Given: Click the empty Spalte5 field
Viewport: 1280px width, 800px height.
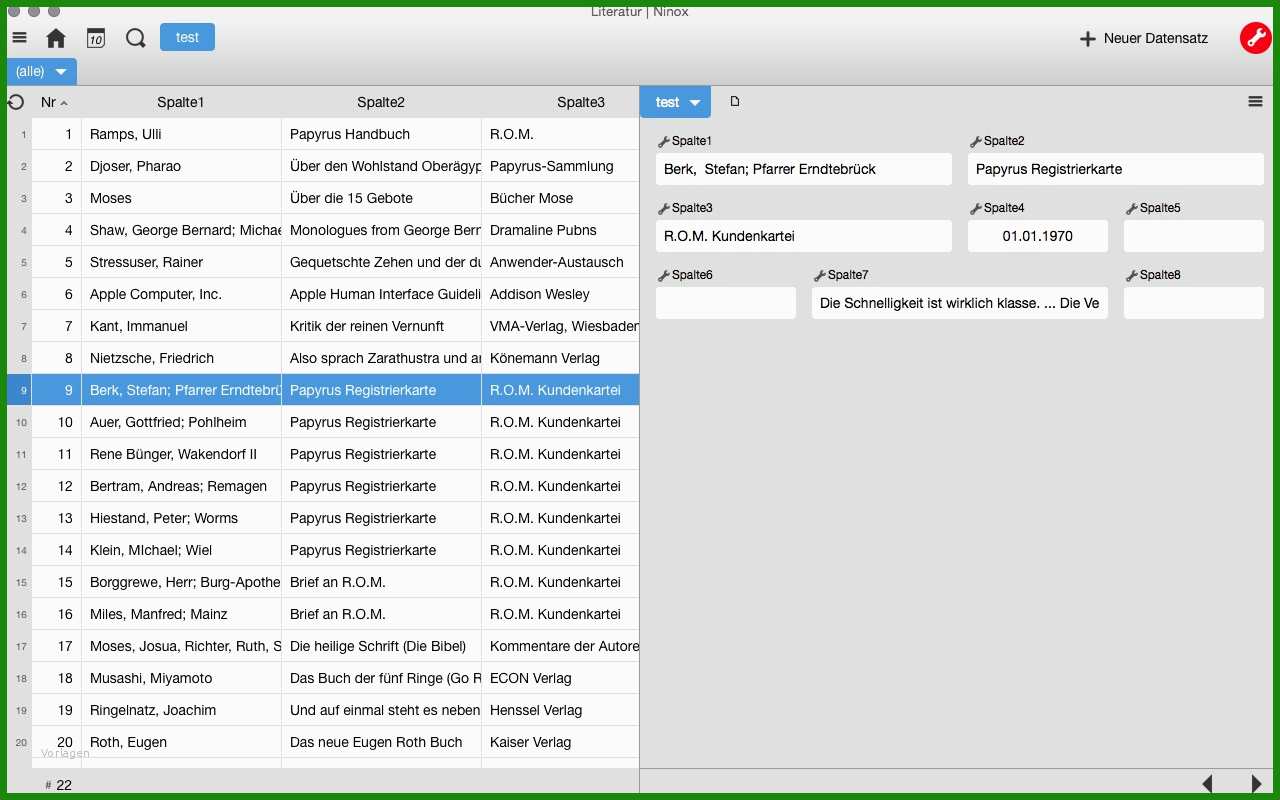Looking at the screenshot, I should click(1194, 236).
